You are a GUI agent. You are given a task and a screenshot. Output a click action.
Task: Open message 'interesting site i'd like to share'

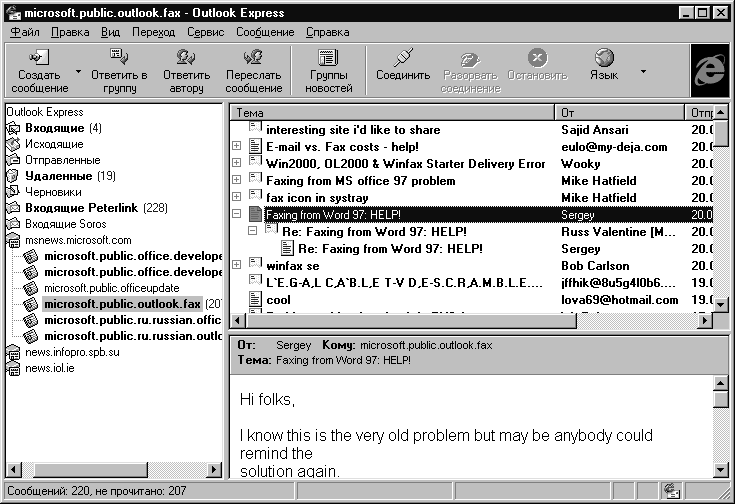click(353, 130)
